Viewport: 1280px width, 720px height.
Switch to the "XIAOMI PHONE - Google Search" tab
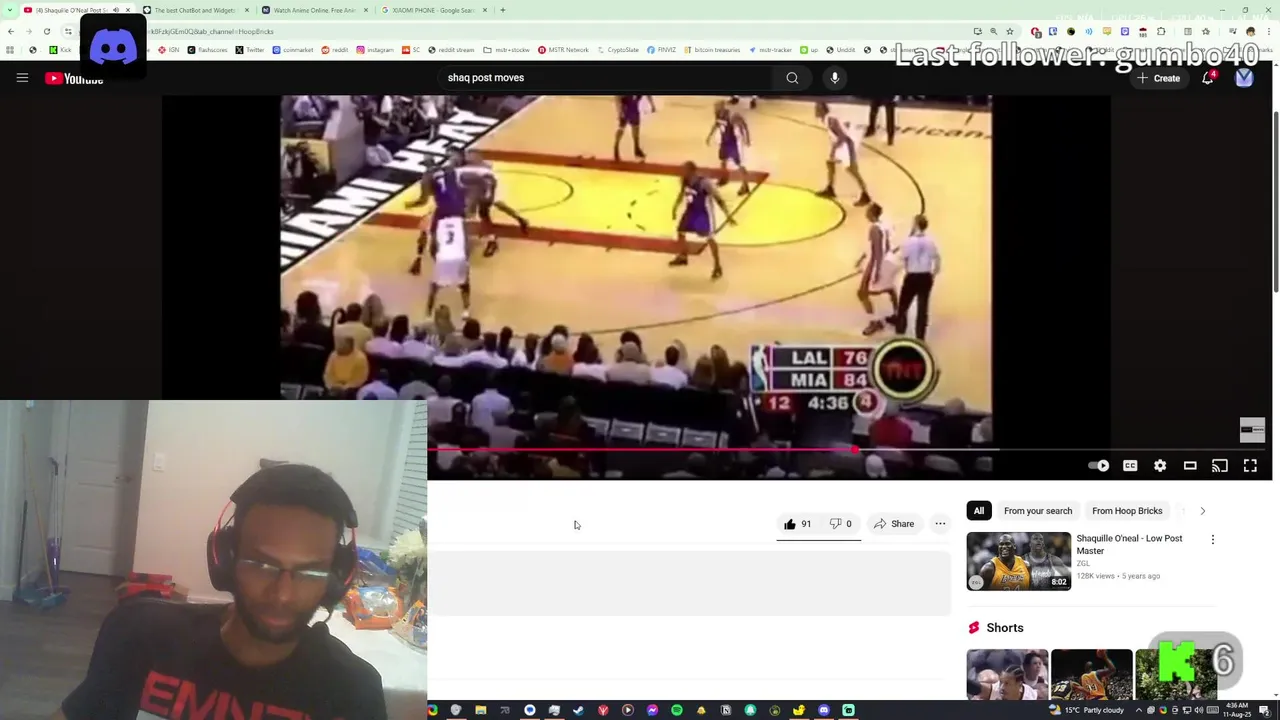tap(435, 10)
